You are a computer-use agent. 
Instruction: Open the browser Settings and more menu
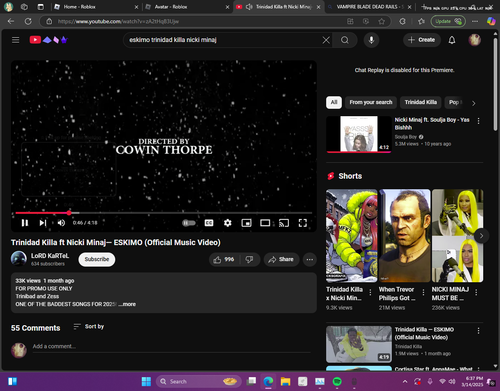475,21
